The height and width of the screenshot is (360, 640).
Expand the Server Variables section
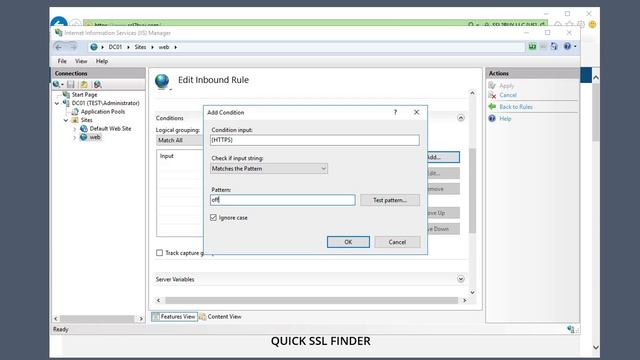[x=460, y=279]
